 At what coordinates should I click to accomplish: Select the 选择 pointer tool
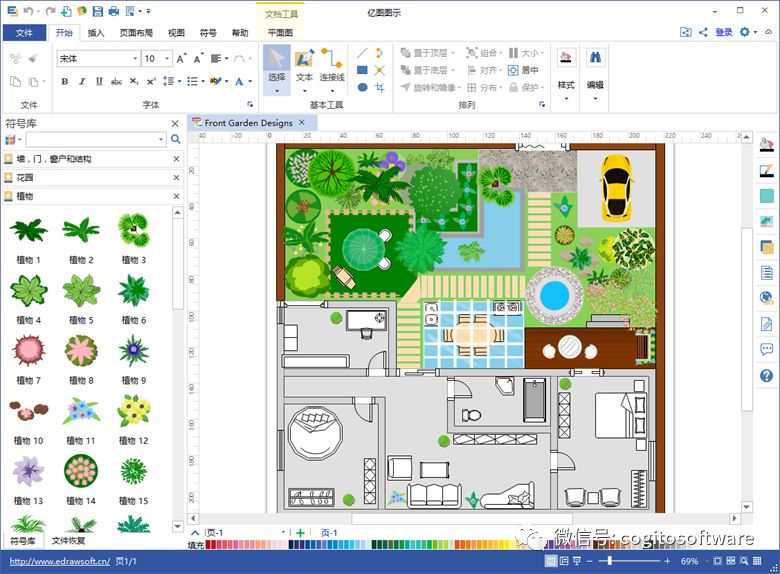tap(277, 70)
